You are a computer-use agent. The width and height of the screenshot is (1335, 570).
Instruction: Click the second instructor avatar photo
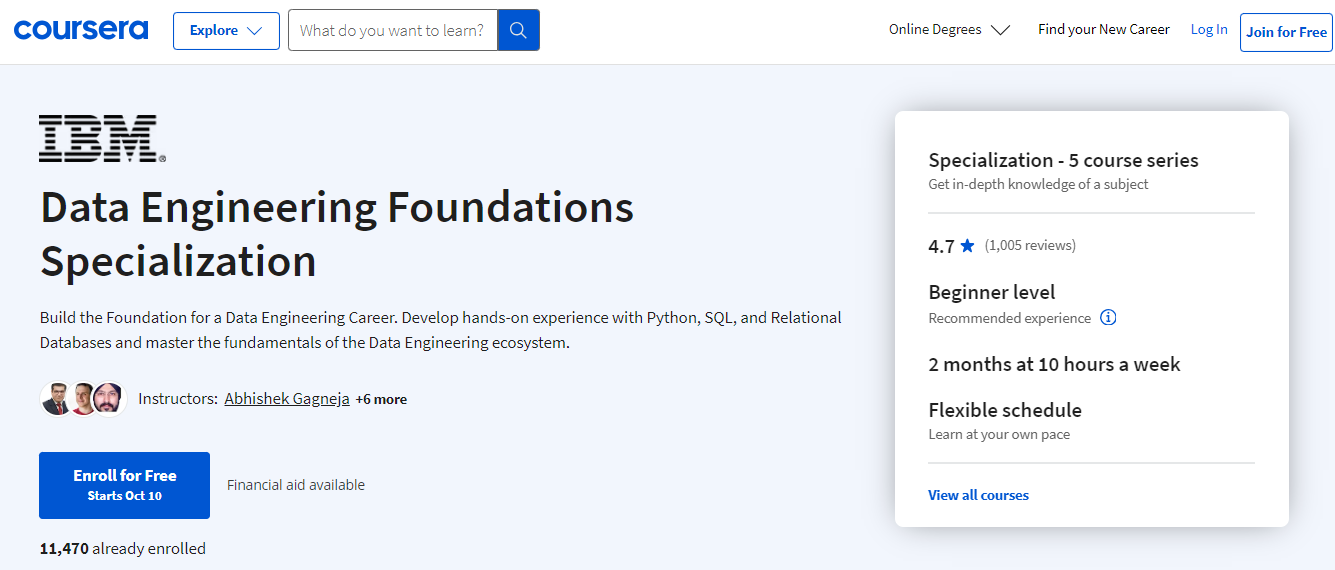coord(83,399)
